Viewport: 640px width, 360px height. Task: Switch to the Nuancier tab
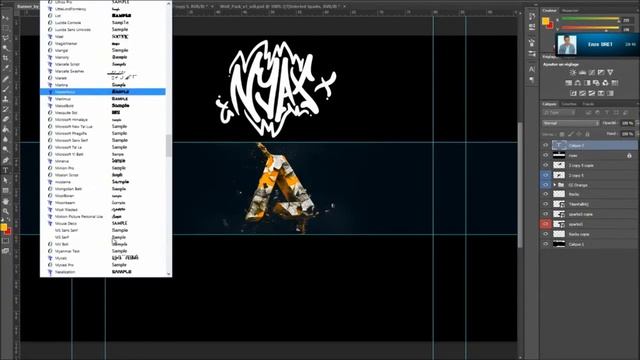click(x=570, y=11)
